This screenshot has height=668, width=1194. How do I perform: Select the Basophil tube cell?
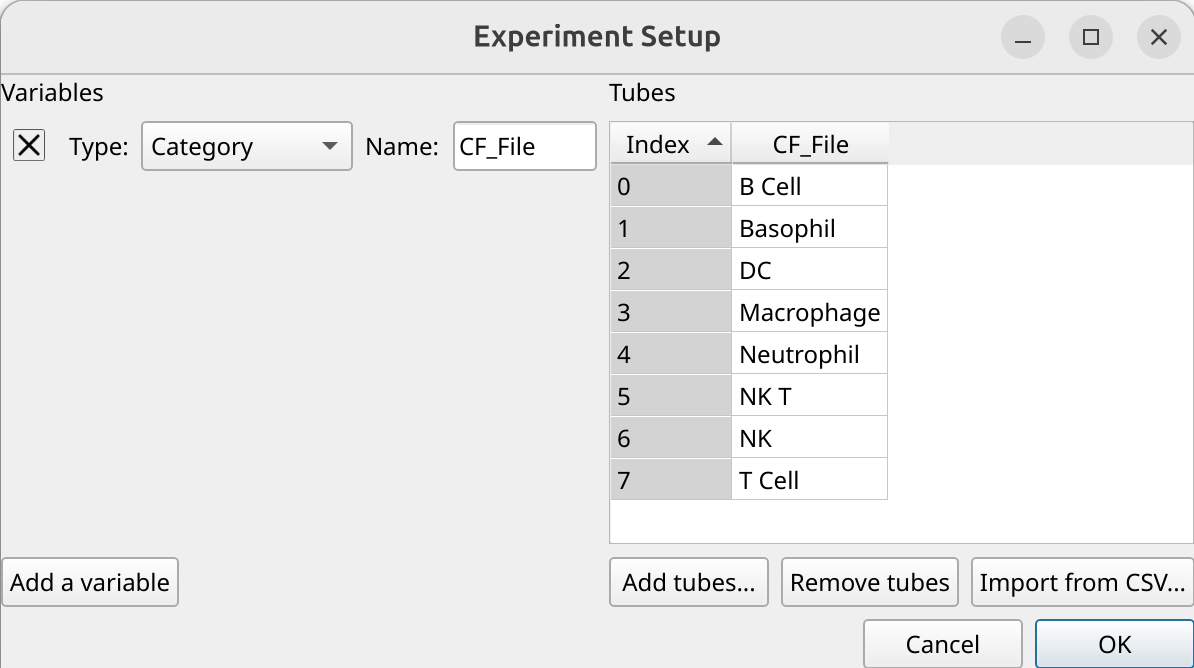(x=809, y=229)
